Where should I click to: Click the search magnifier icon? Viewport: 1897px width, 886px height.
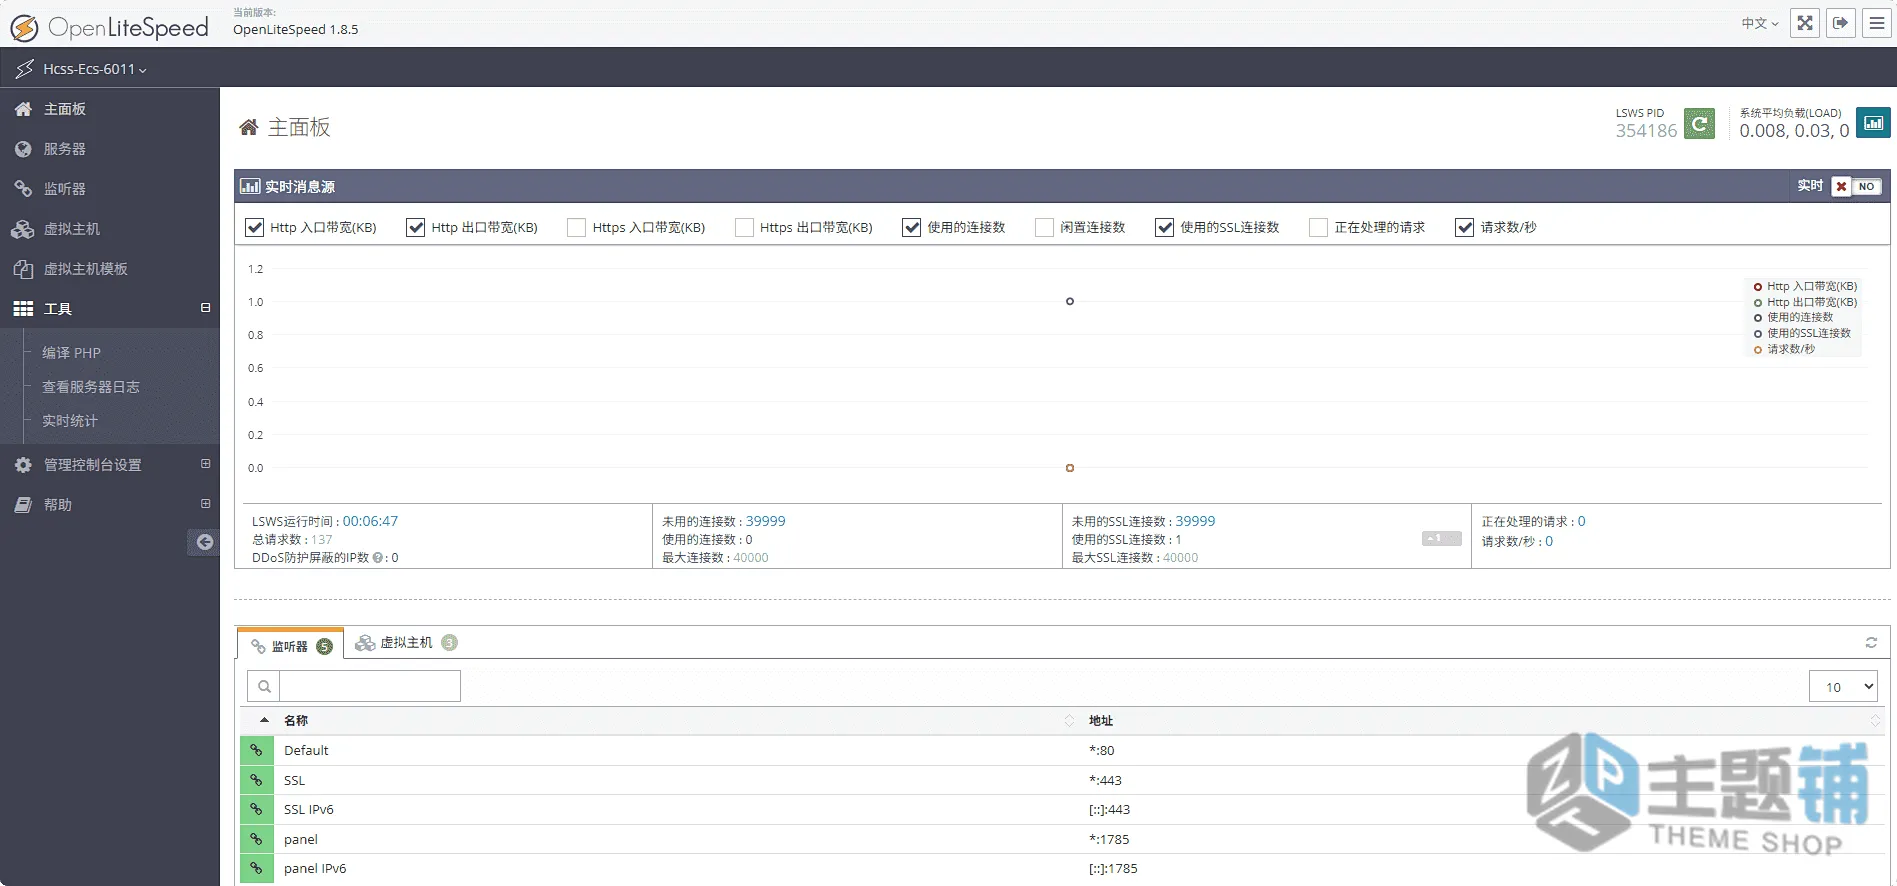(264, 686)
